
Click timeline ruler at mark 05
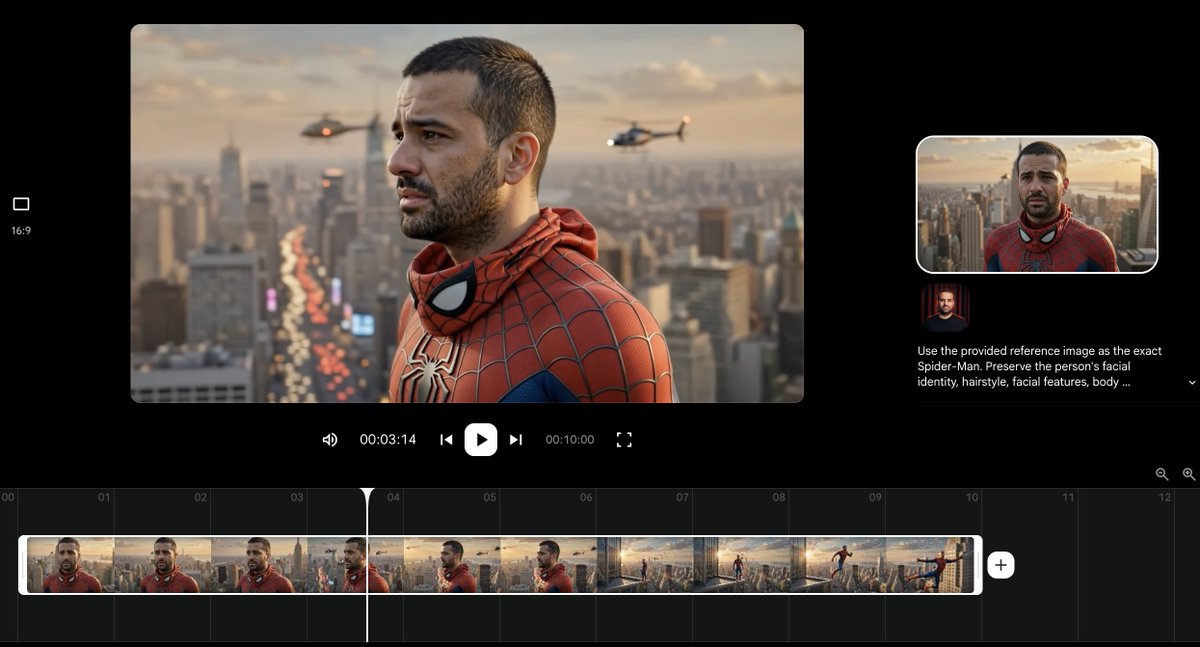click(x=489, y=497)
